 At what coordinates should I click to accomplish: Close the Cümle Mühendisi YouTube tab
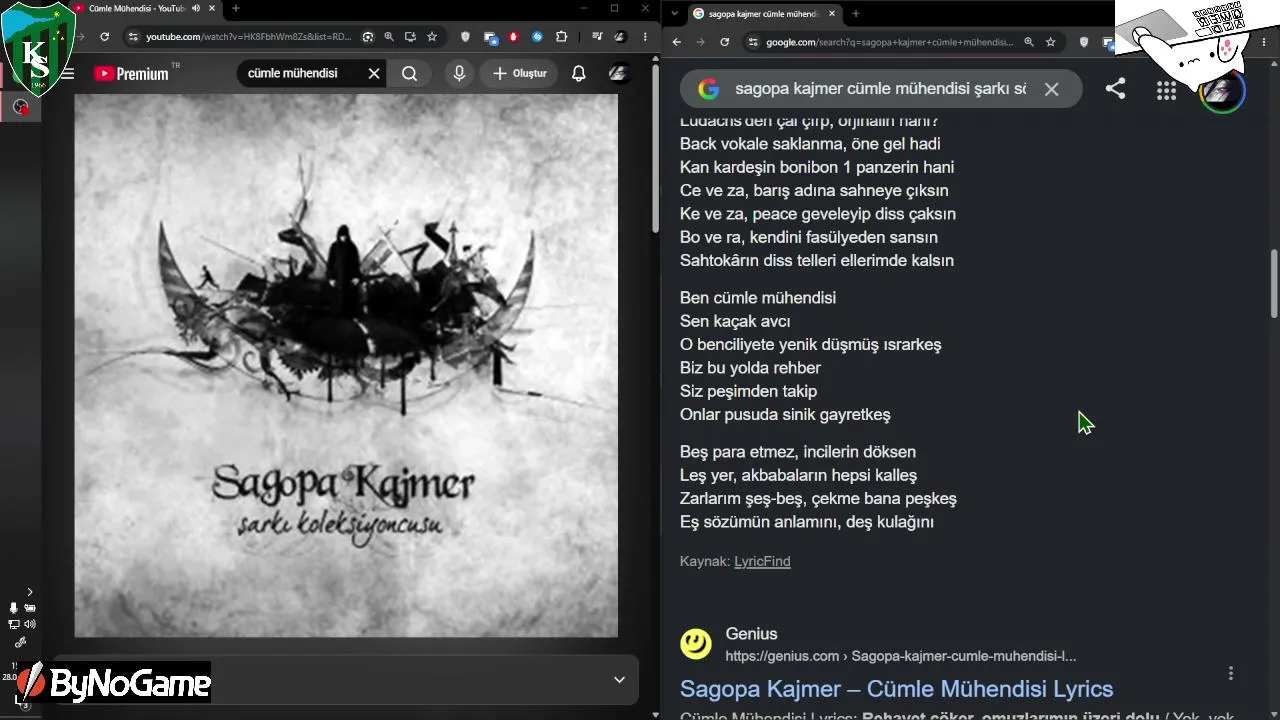click(x=212, y=9)
